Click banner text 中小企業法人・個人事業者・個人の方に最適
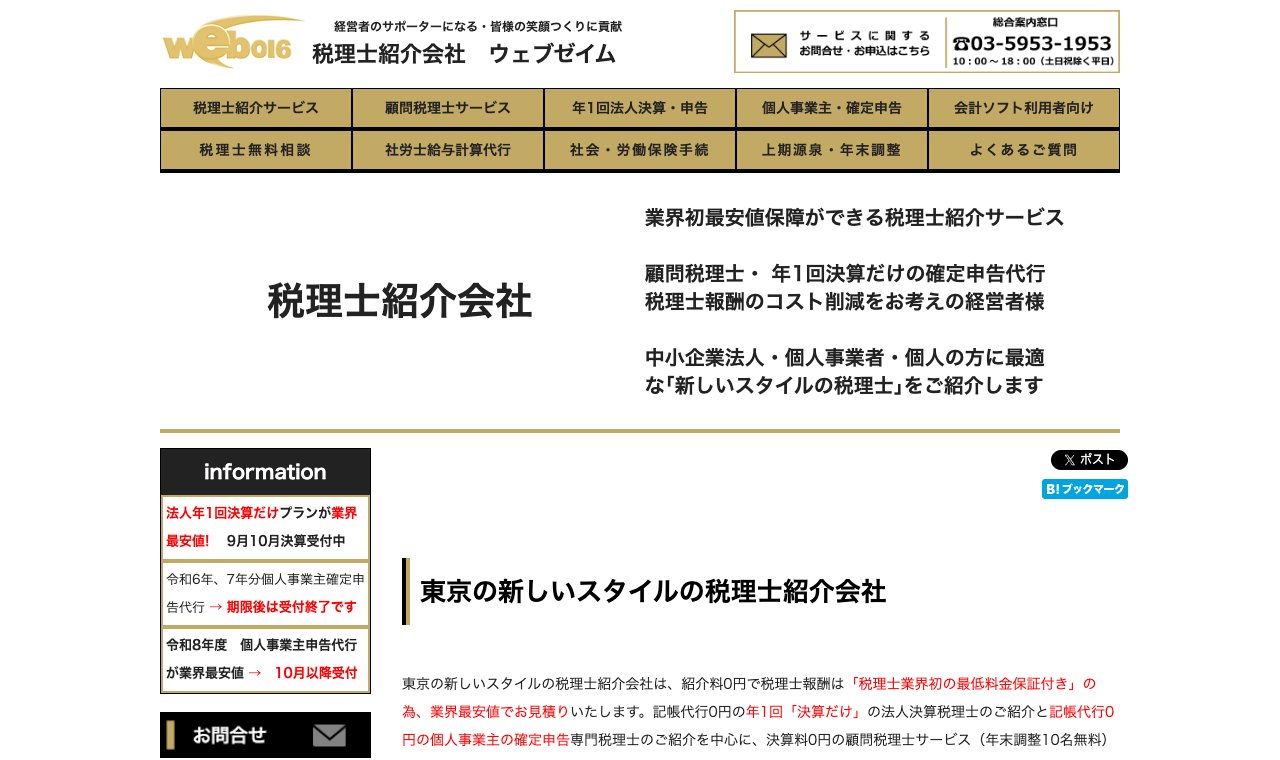The width and height of the screenshot is (1280, 760). [845, 358]
